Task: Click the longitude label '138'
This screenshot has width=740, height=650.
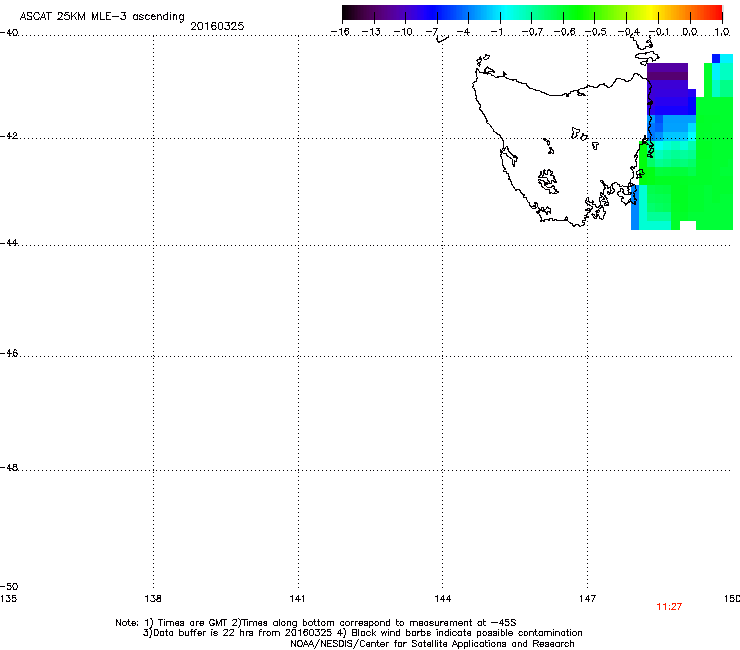Action: [x=153, y=599]
